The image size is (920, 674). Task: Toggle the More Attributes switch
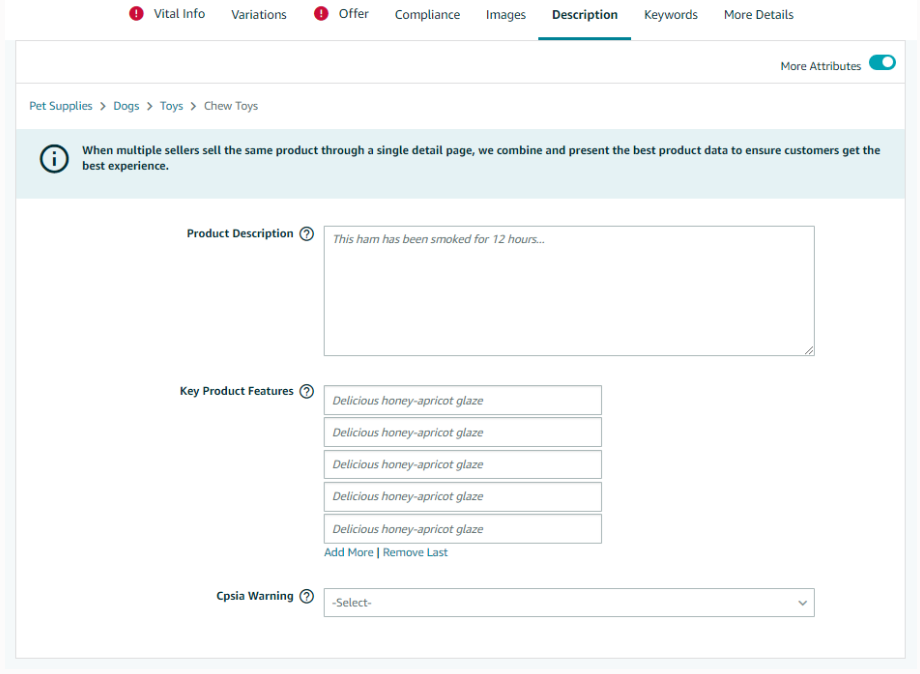(x=882, y=62)
